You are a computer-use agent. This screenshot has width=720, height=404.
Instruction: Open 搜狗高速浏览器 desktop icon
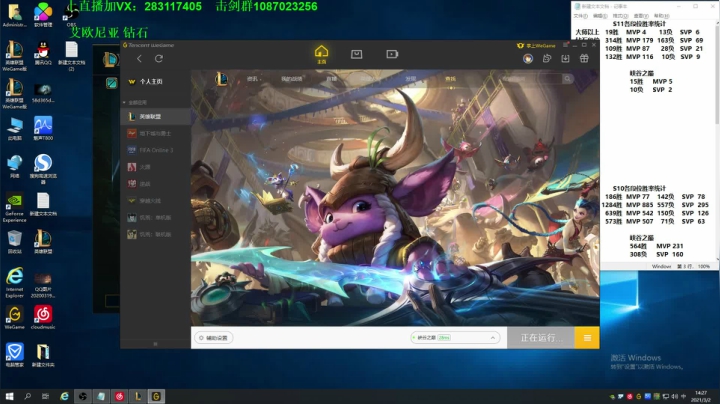click(43, 169)
